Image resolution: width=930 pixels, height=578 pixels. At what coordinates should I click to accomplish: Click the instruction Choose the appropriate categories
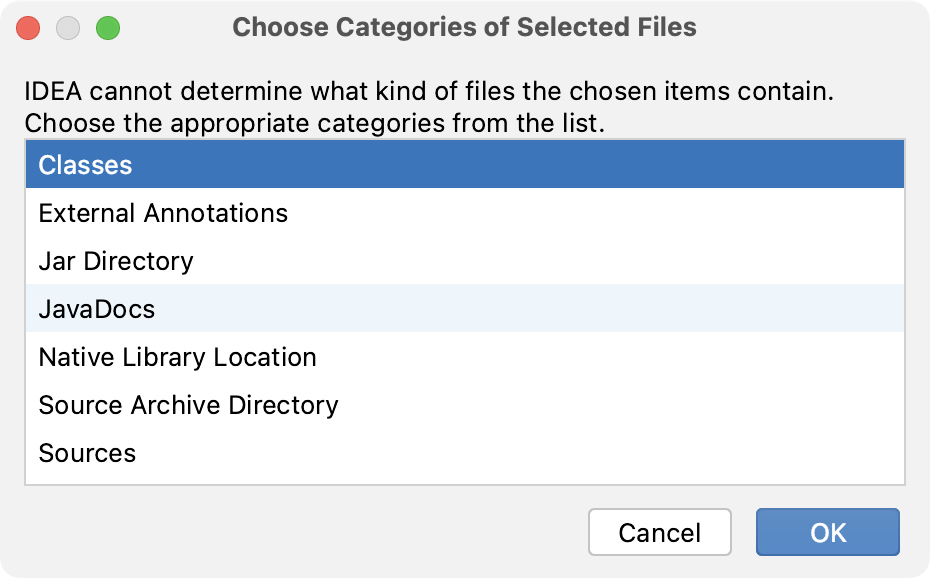click(235, 123)
